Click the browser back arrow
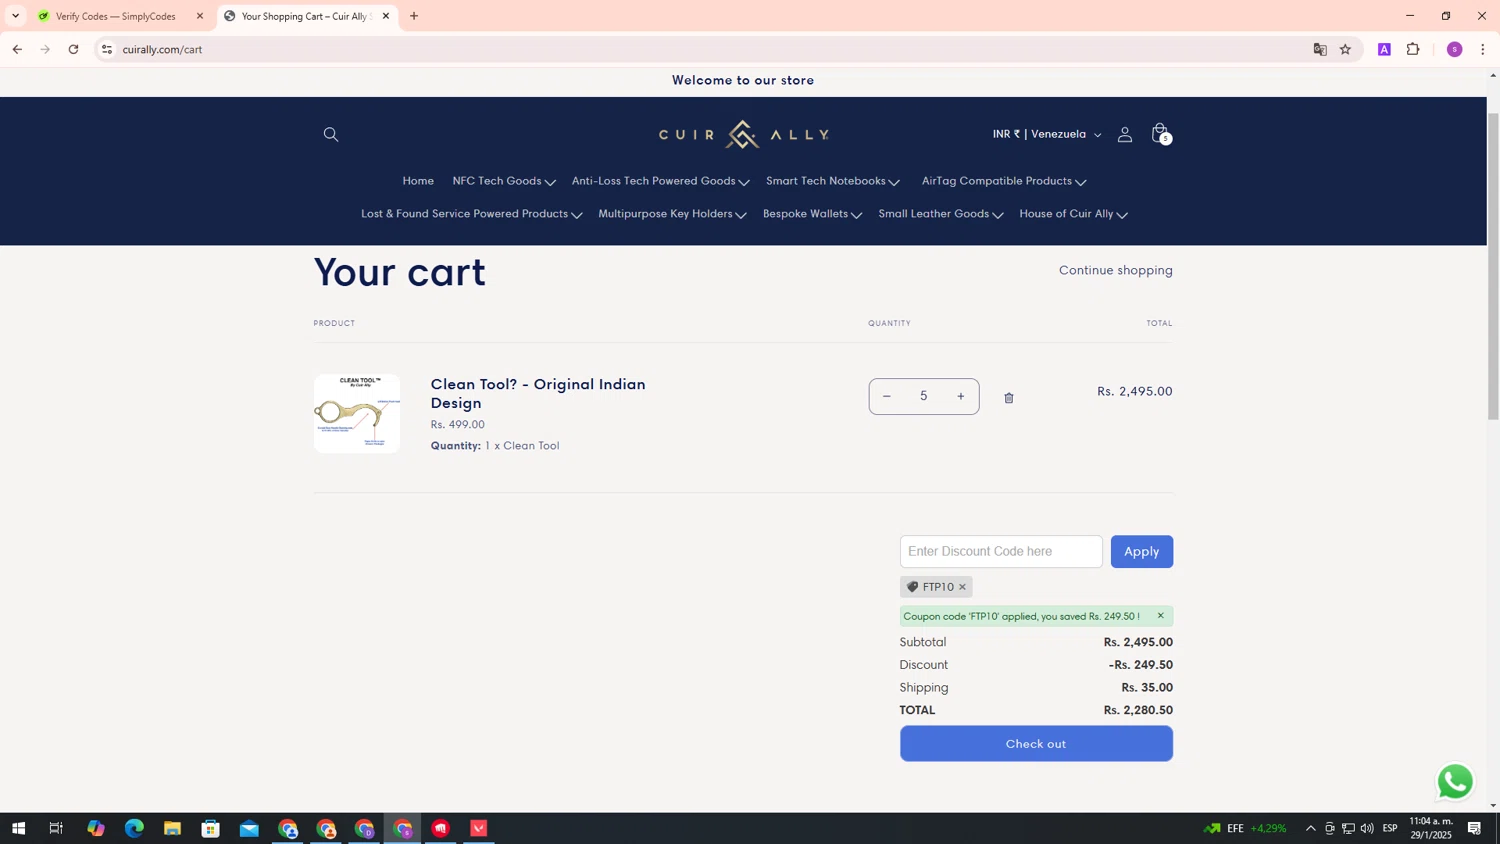 click(x=17, y=49)
